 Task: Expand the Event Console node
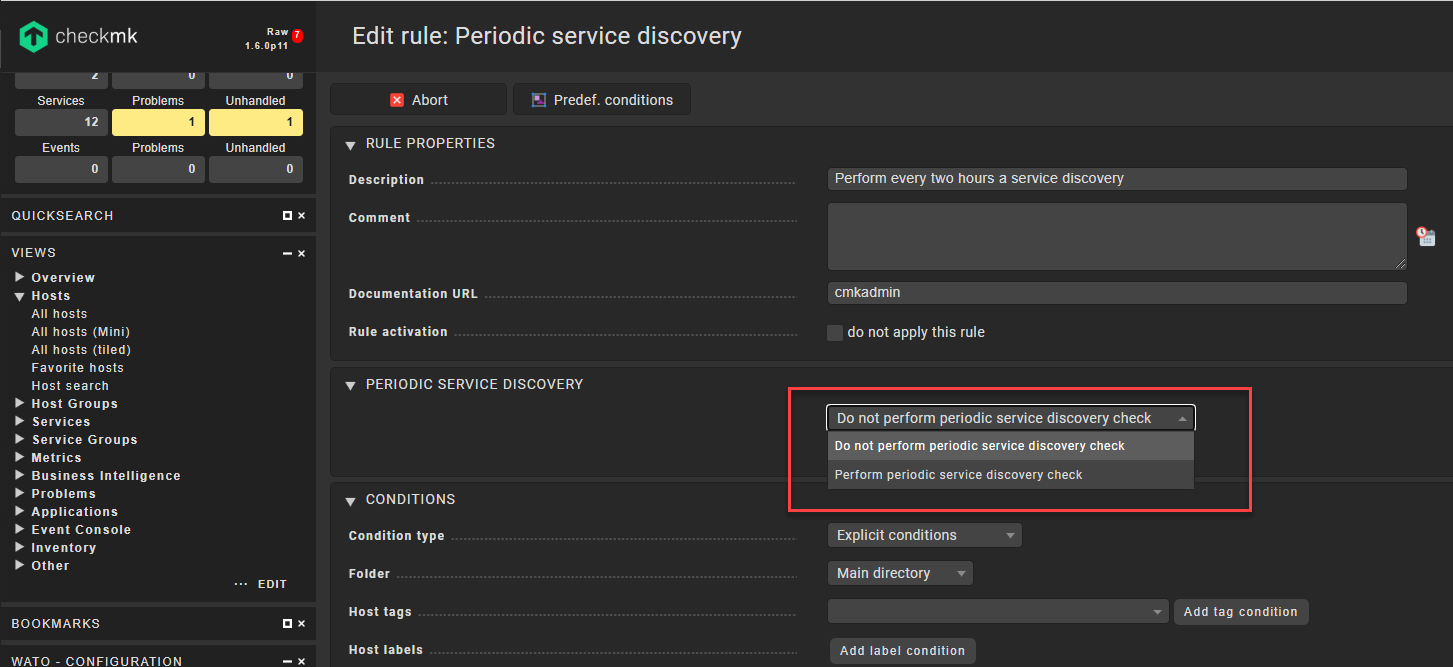pyautogui.click(x=19, y=529)
